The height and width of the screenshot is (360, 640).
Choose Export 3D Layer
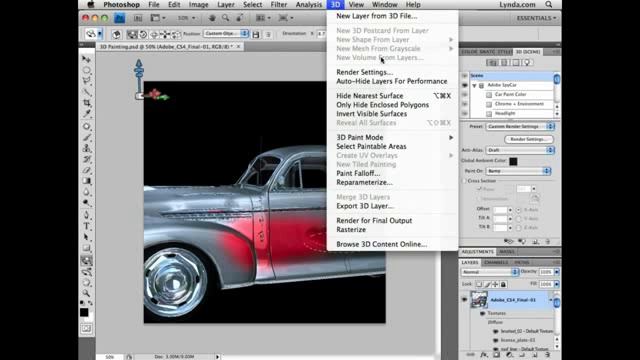click(365, 206)
